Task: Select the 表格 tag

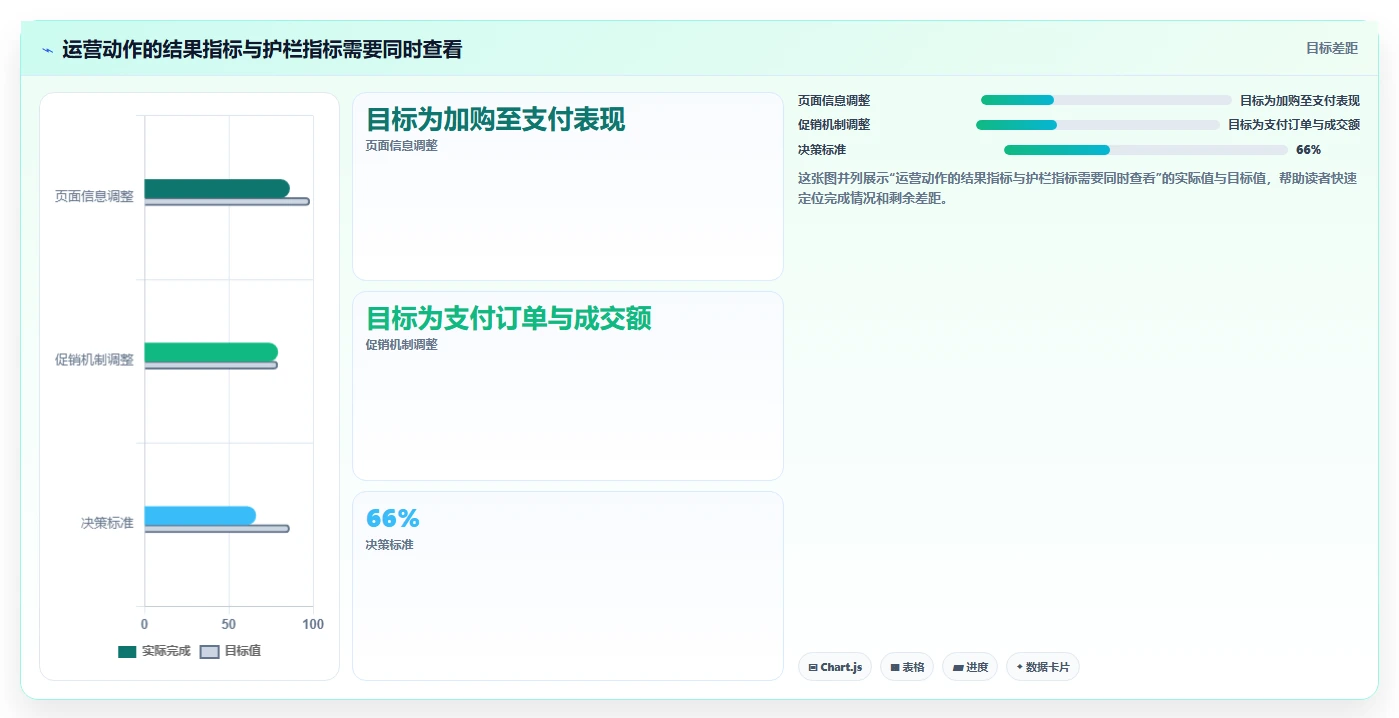Action: [907, 667]
